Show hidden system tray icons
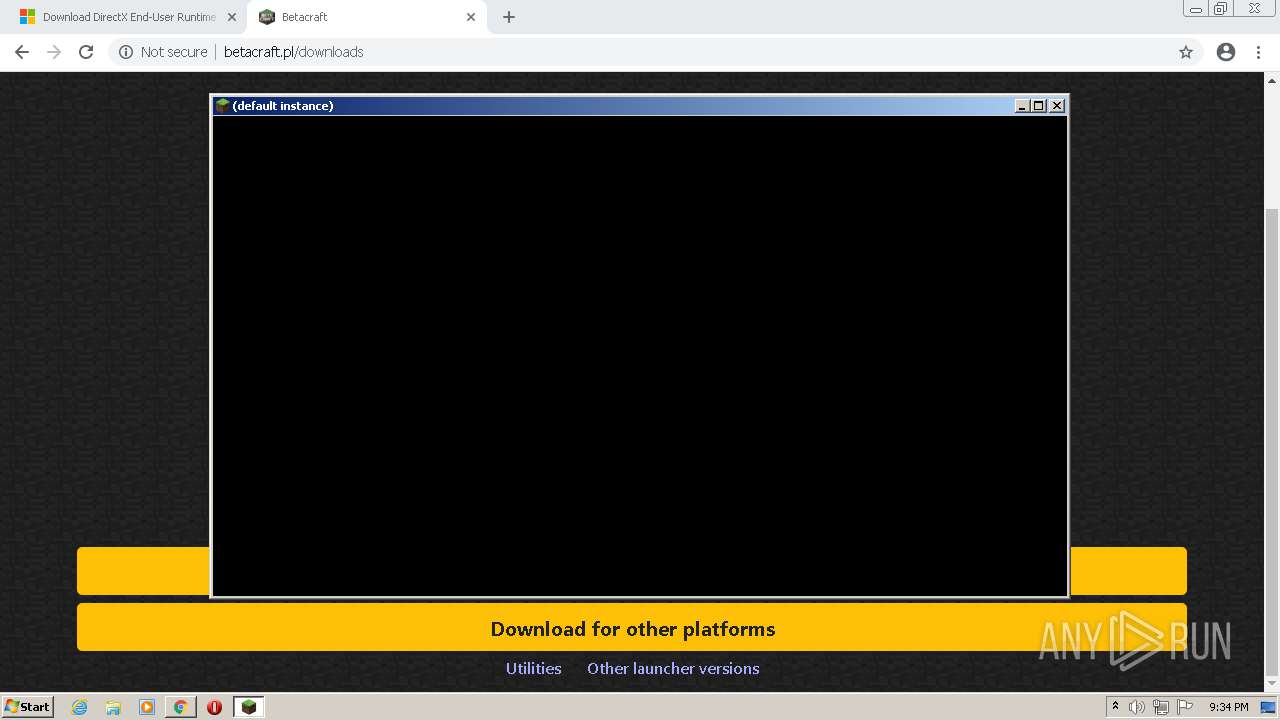This screenshot has width=1280, height=720. pyautogui.click(x=1115, y=707)
